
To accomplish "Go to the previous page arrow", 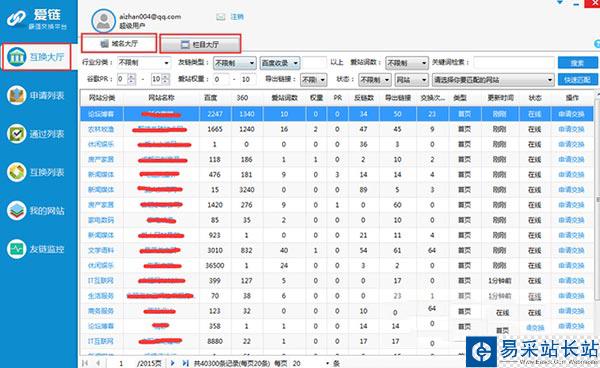I will click(98, 363).
